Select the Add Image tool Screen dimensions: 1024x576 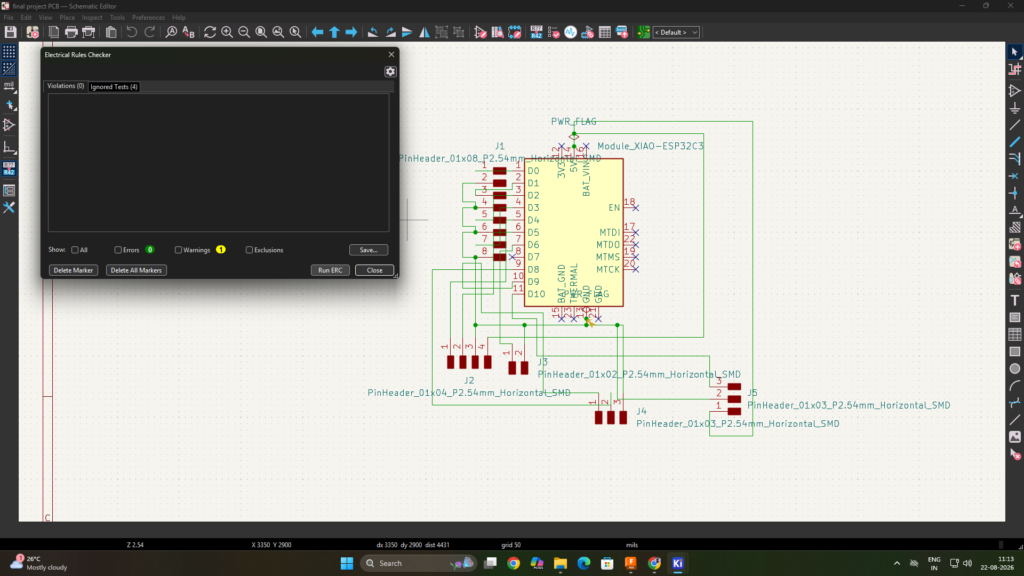[x=1015, y=437]
